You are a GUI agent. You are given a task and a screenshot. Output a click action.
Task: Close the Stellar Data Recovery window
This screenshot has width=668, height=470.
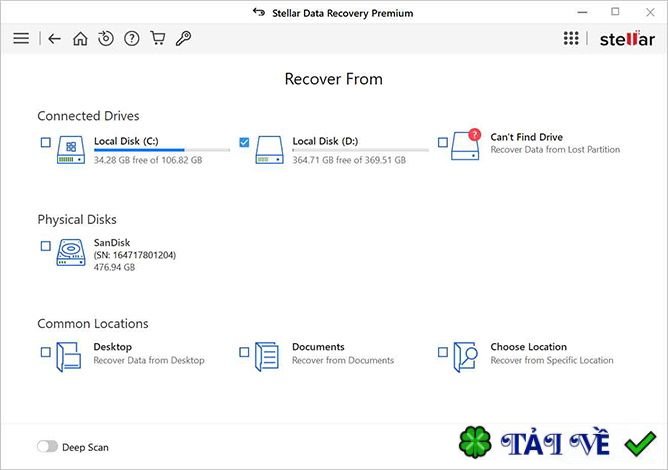(650, 12)
